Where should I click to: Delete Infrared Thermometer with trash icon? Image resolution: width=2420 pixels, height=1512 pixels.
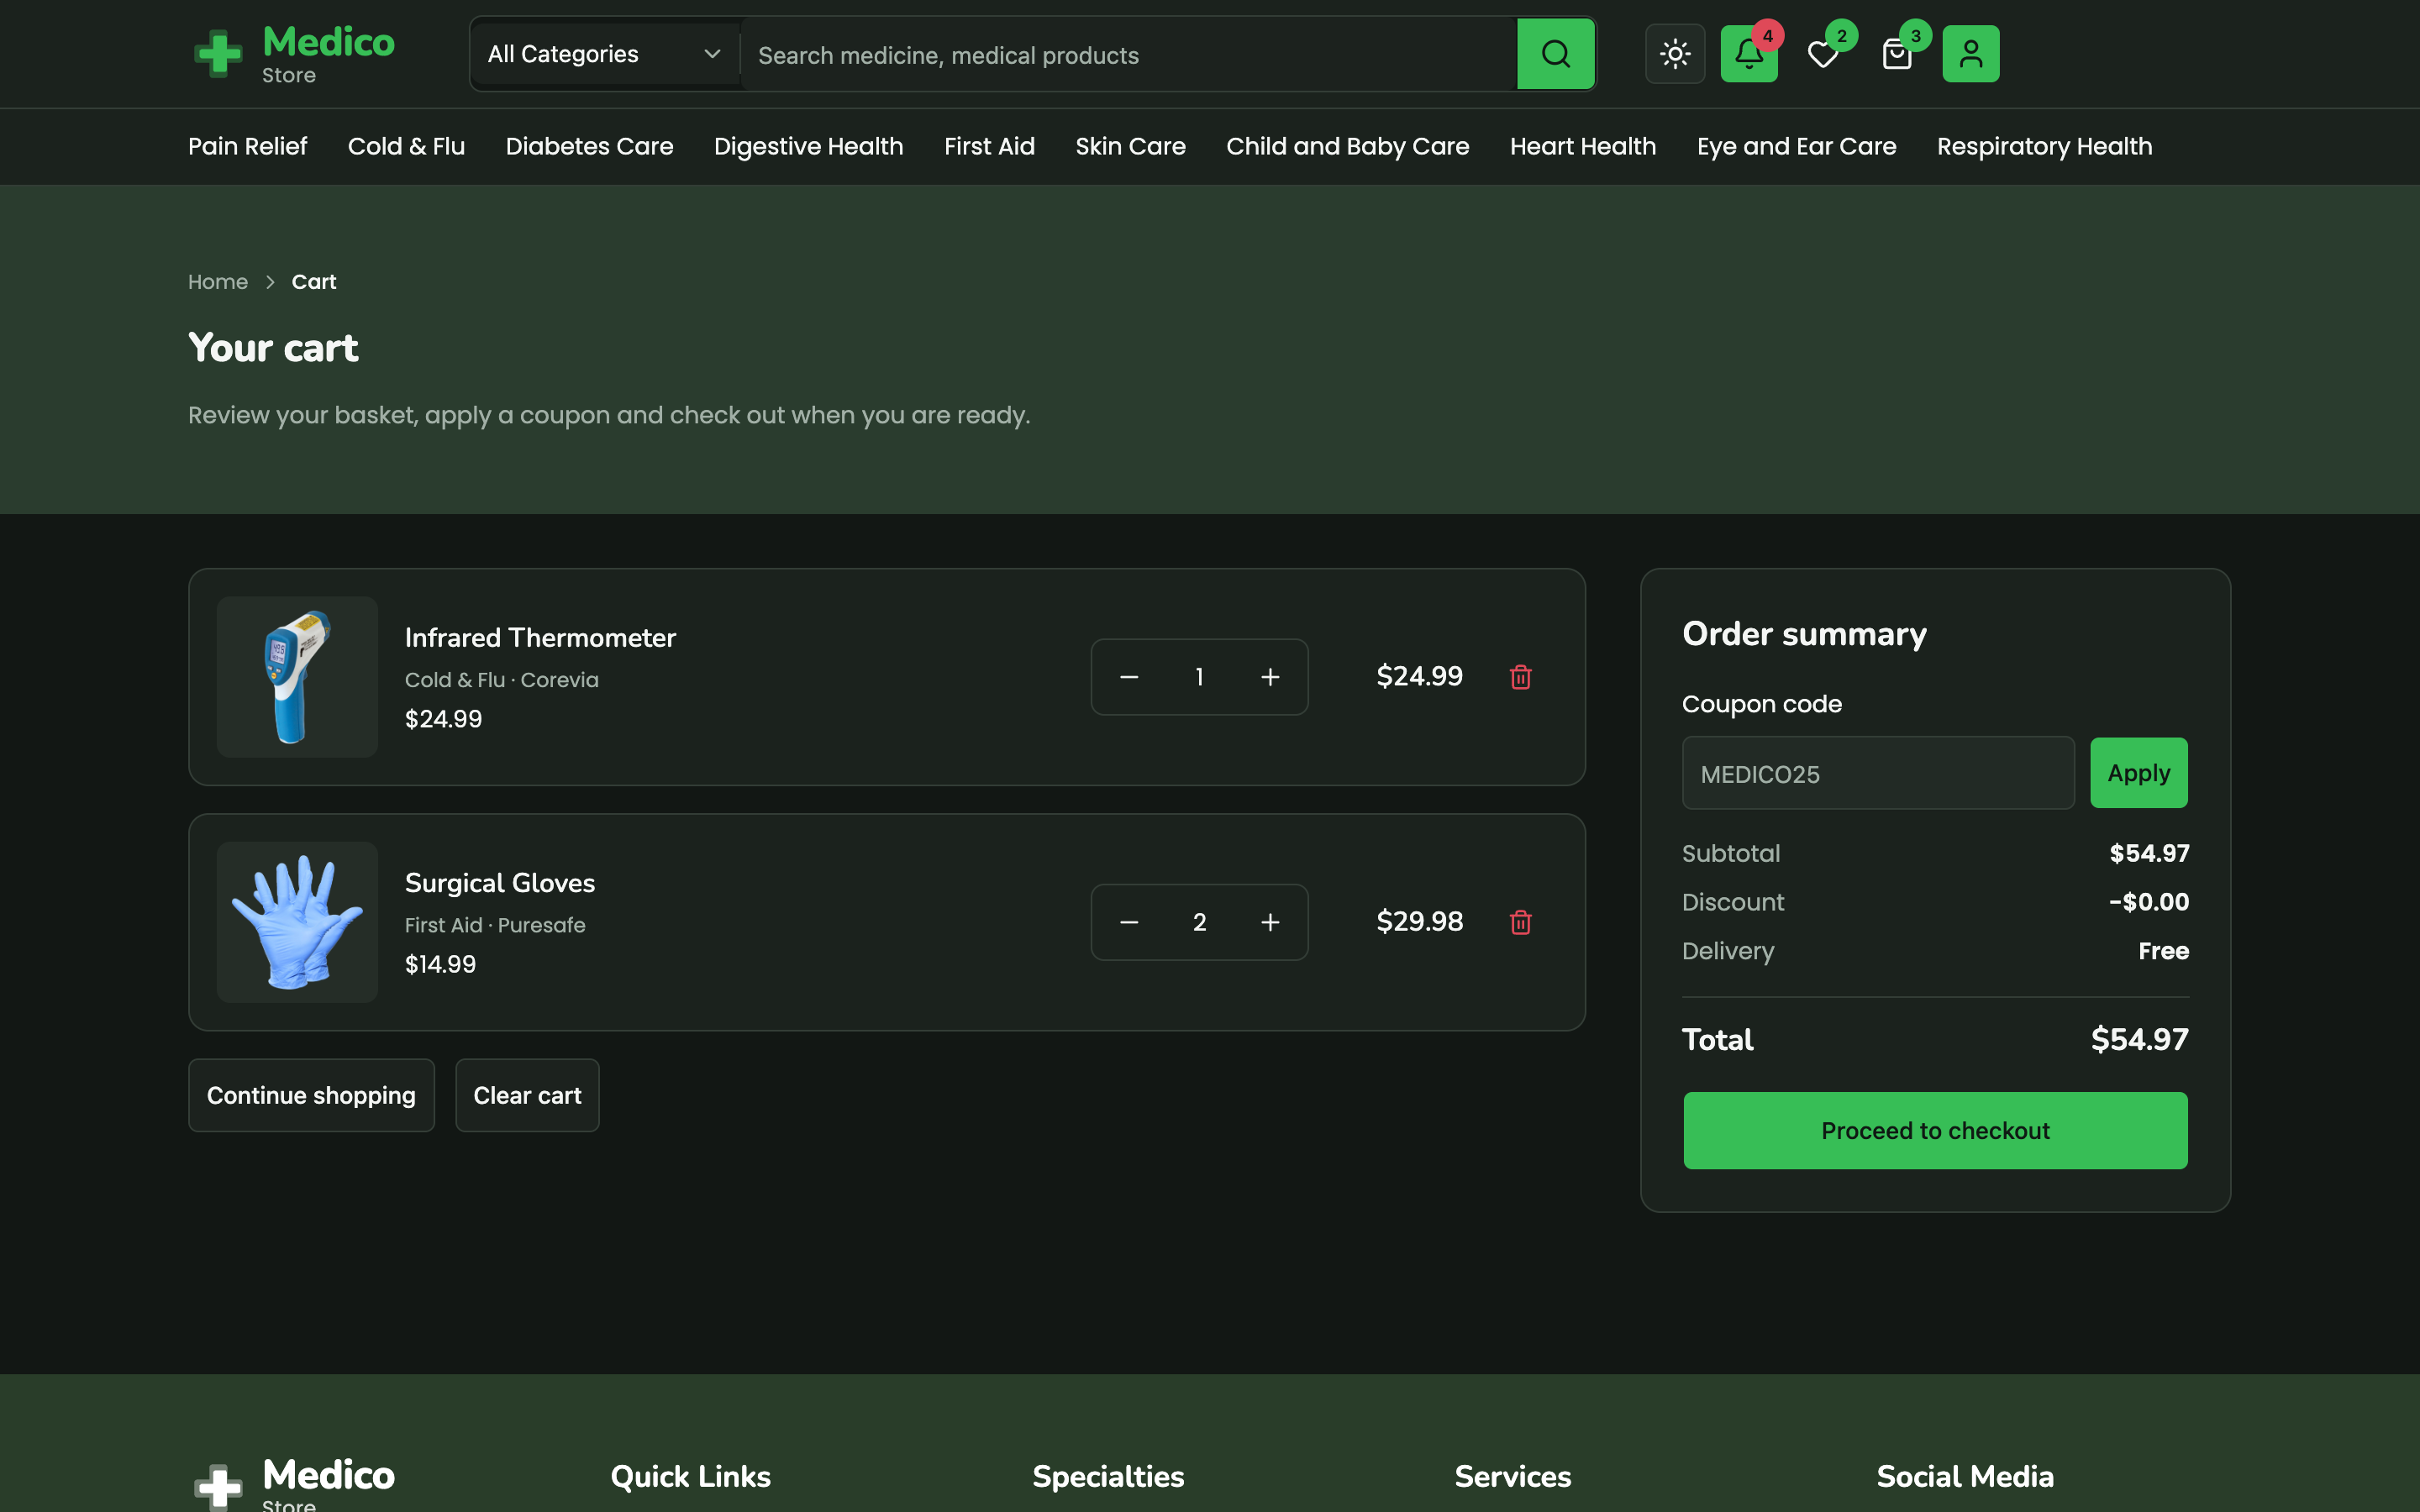pos(1520,677)
